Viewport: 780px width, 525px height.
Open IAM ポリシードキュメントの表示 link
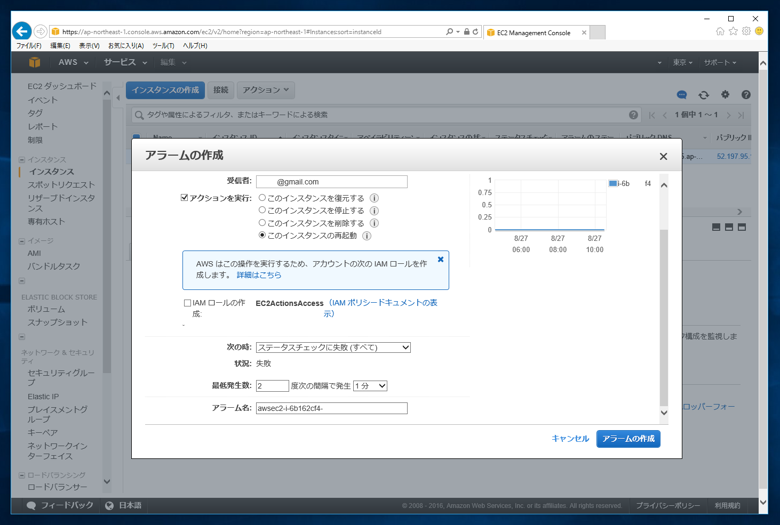[382, 308]
